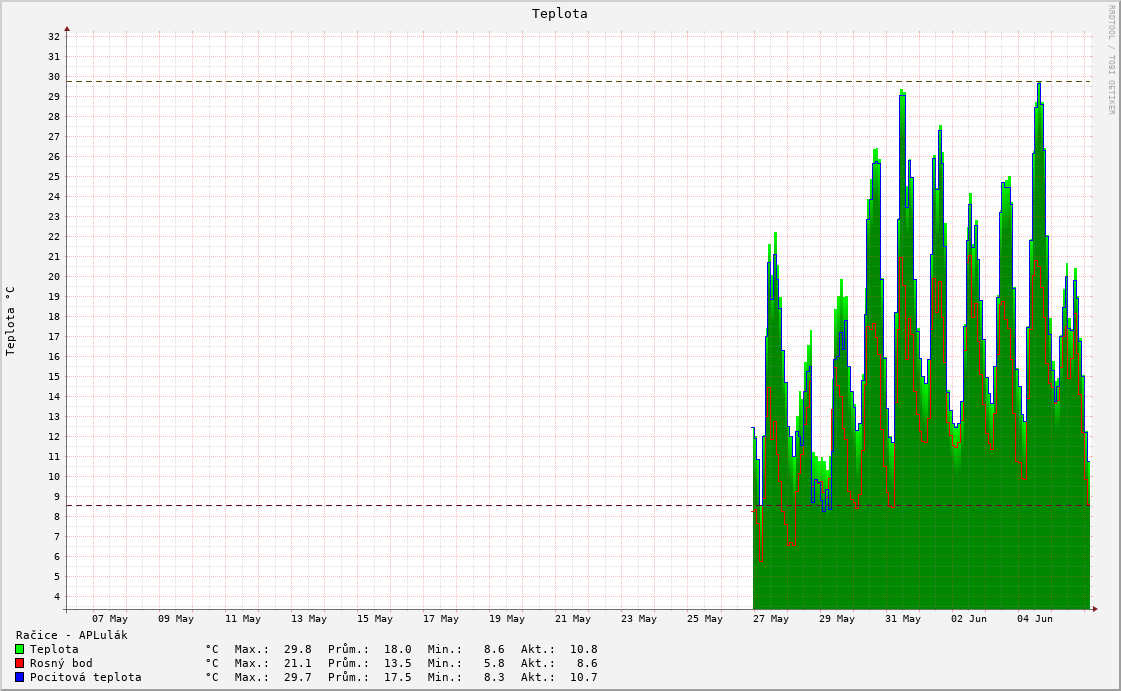This screenshot has width=1121, height=691.
Task: Click the Teplota Max. value 29.8
Action: coord(297,650)
